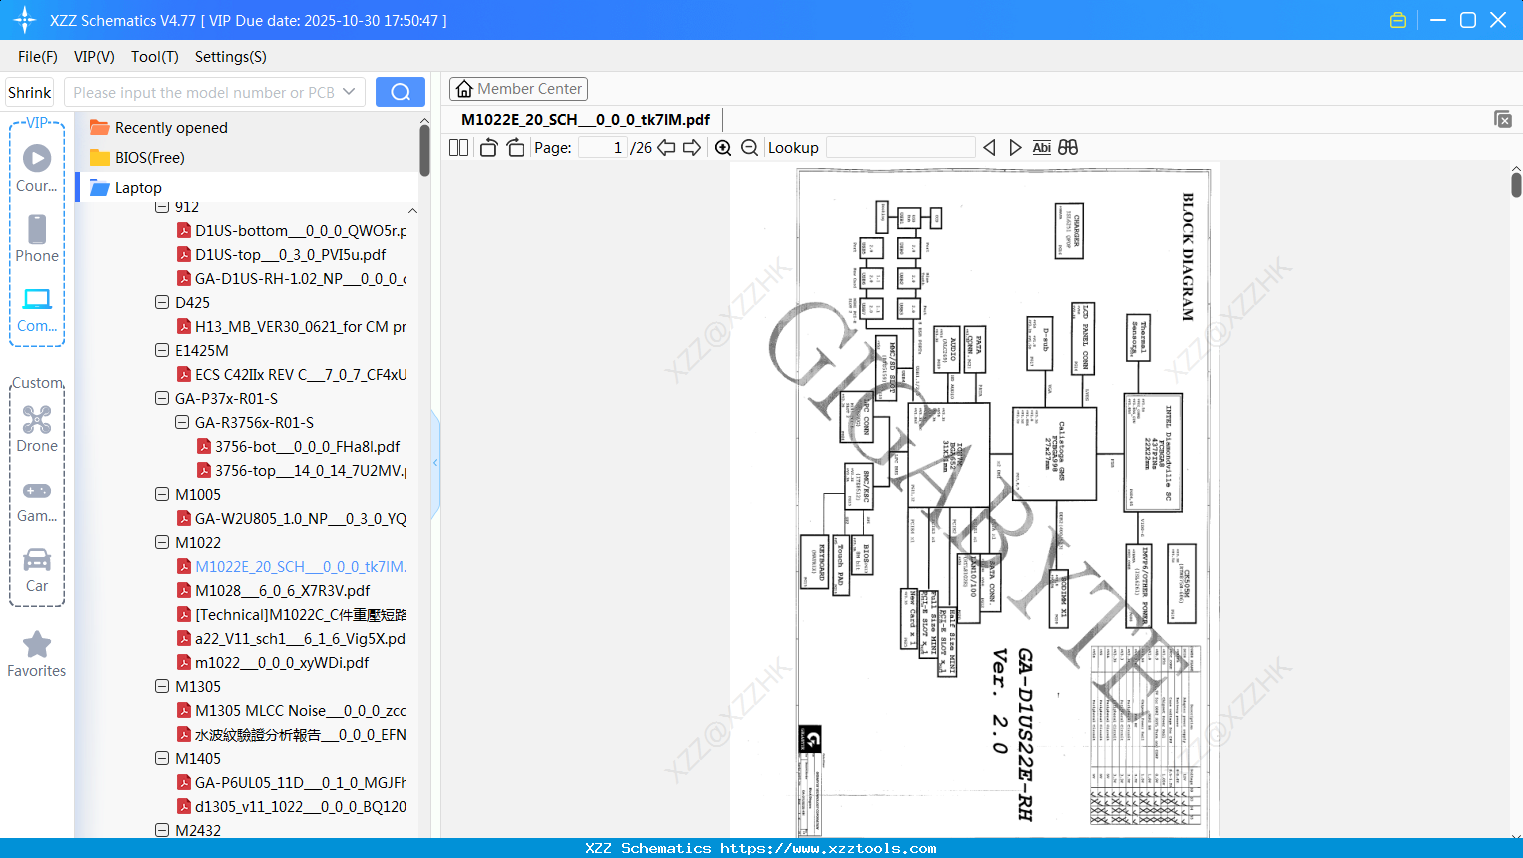1523x858 pixels.
Task: Click the page number field
Action: (602, 148)
